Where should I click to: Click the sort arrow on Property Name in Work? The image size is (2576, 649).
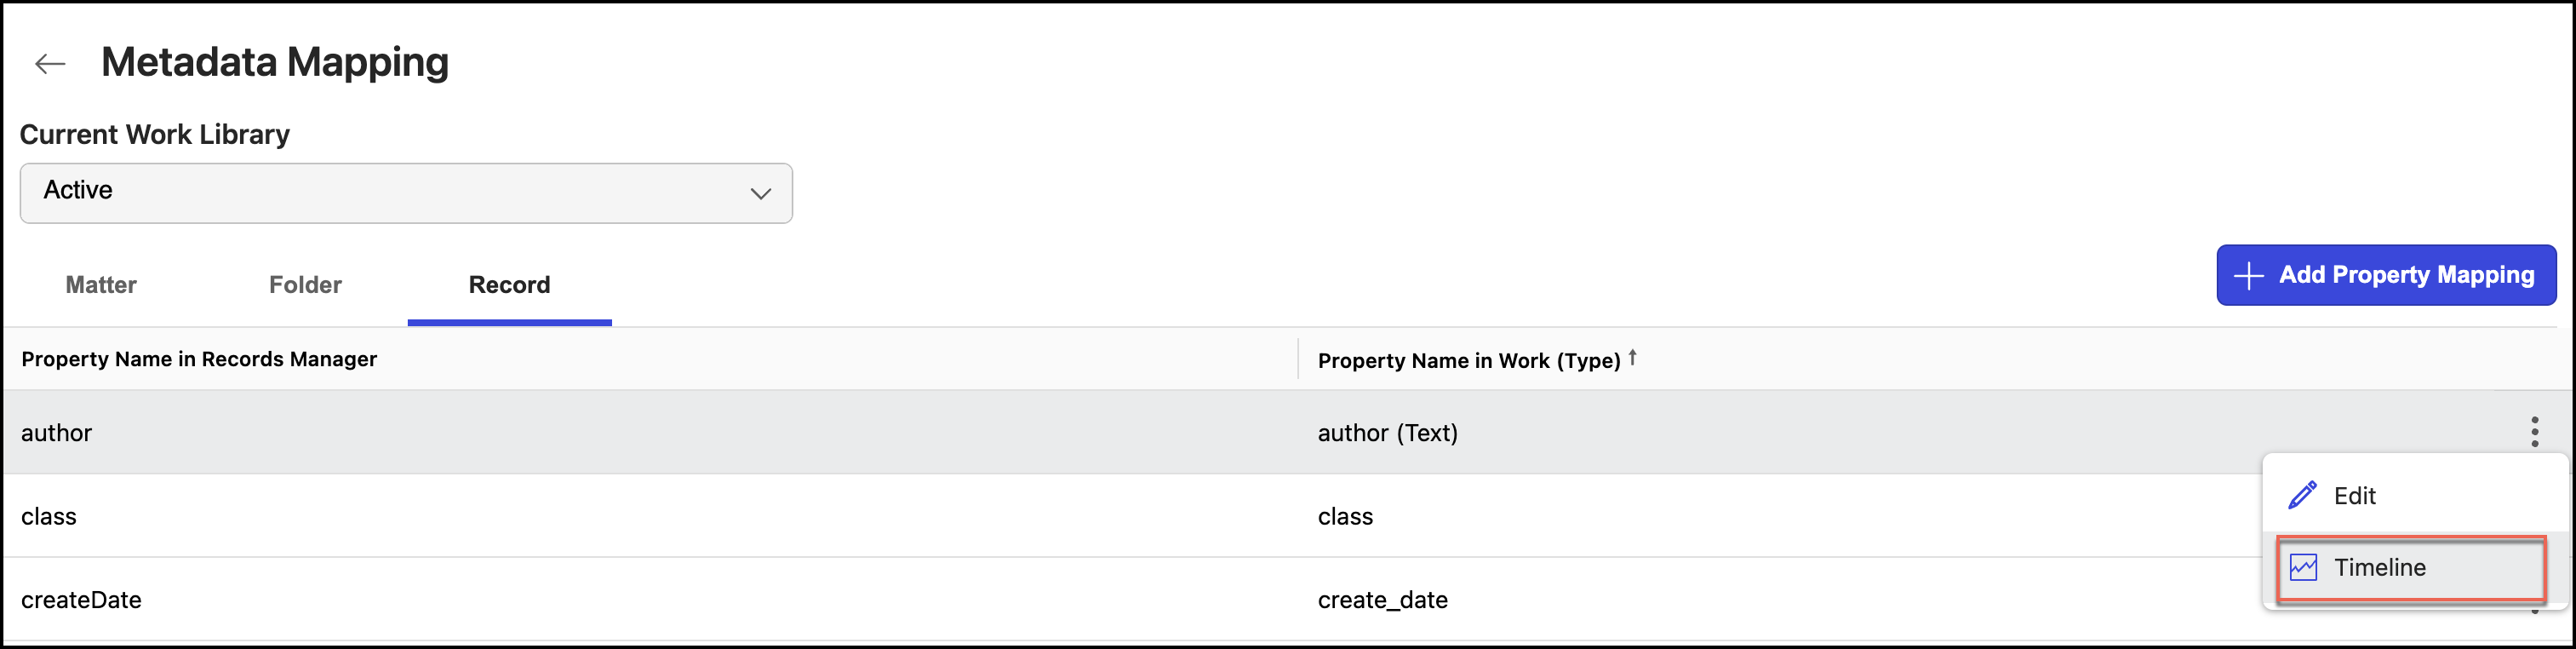pyautogui.click(x=1632, y=356)
